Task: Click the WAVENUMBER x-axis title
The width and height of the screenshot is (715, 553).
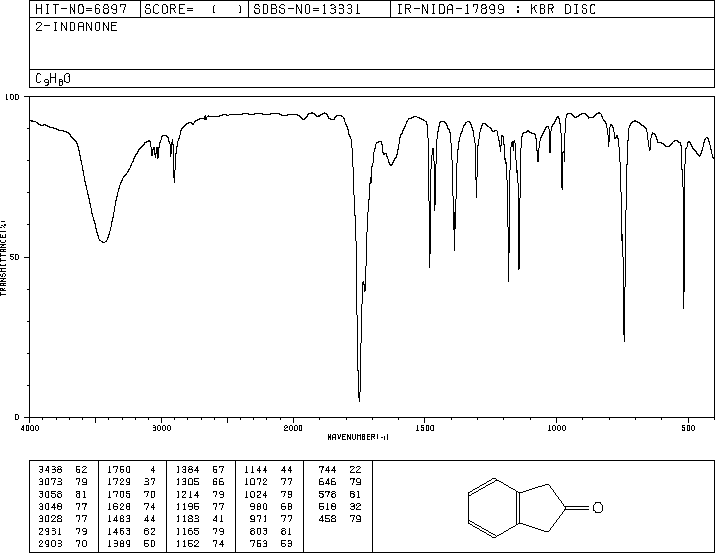Action: pos(358,437)
